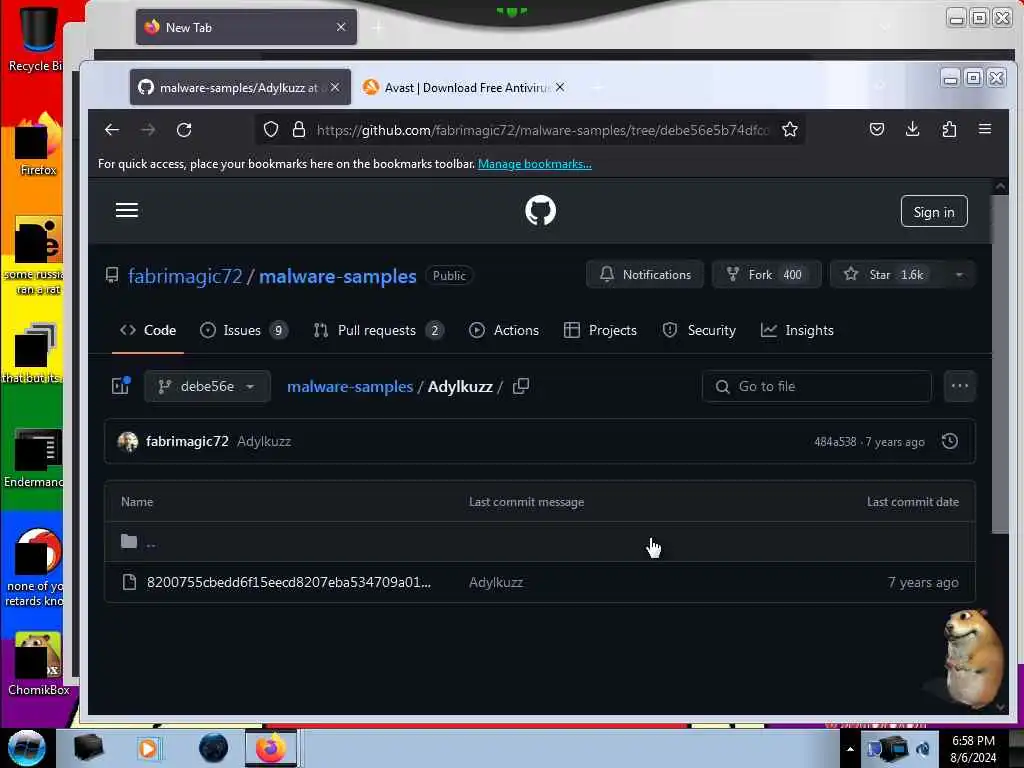The image size is (1024, 768).
Task: Open the Security tab
Action: point(699,330)
